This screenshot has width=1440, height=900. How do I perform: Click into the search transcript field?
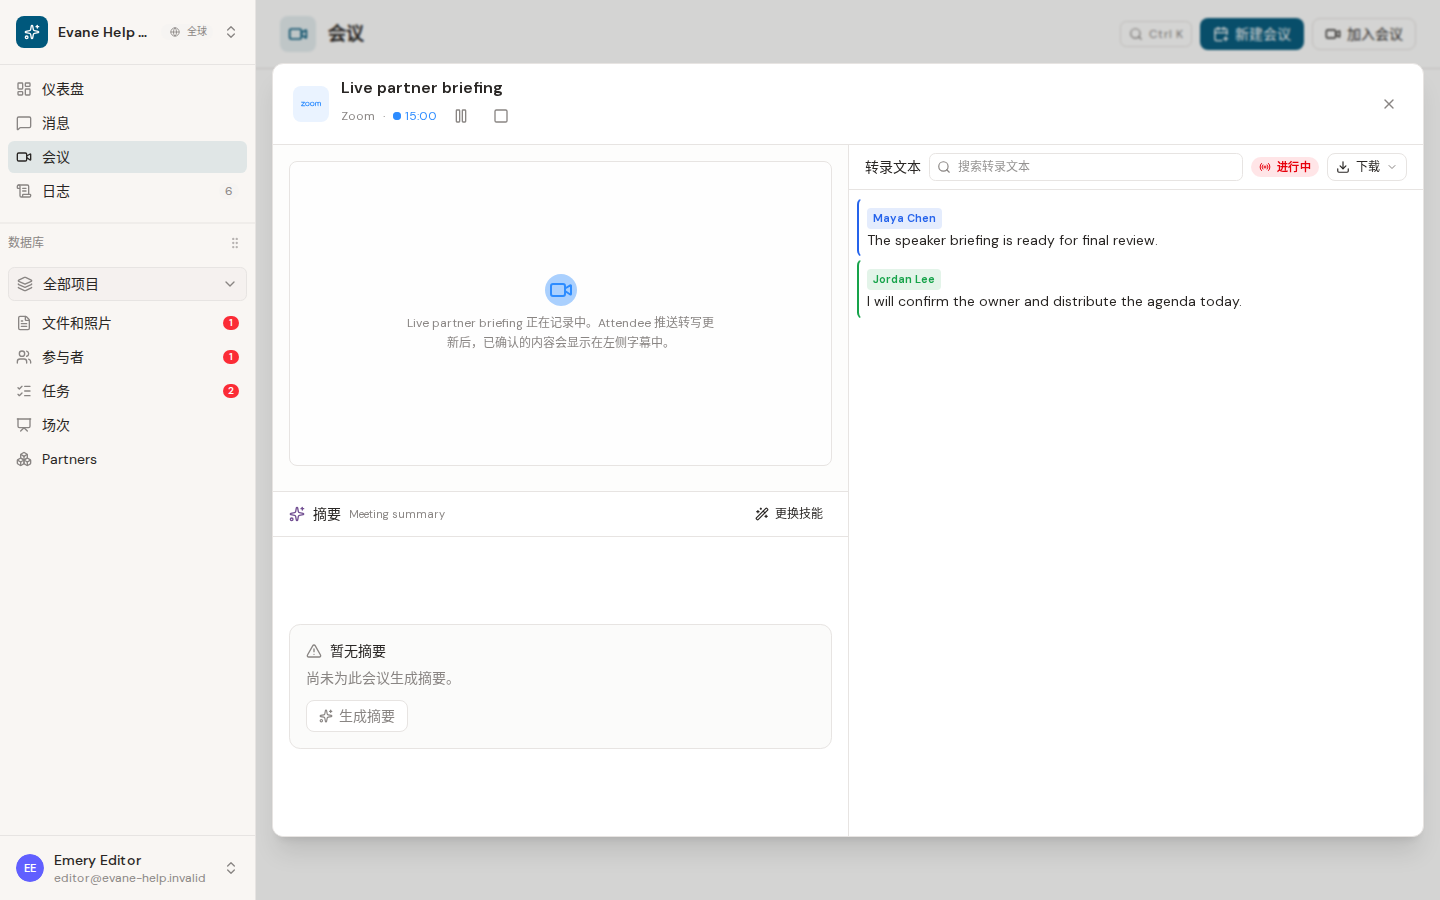pyautogui.click(x=1086, y=167)
